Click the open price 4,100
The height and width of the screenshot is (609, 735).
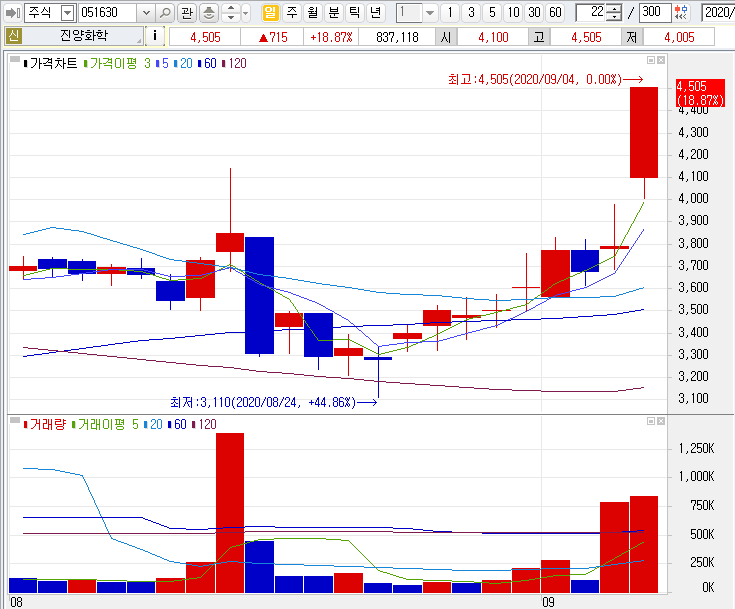(x=493, y=37)
